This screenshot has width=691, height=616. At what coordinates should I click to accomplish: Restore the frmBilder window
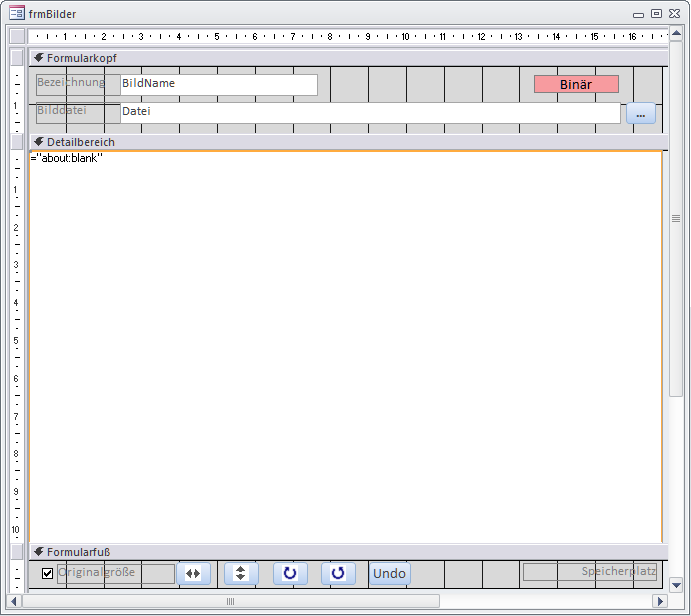656,14
